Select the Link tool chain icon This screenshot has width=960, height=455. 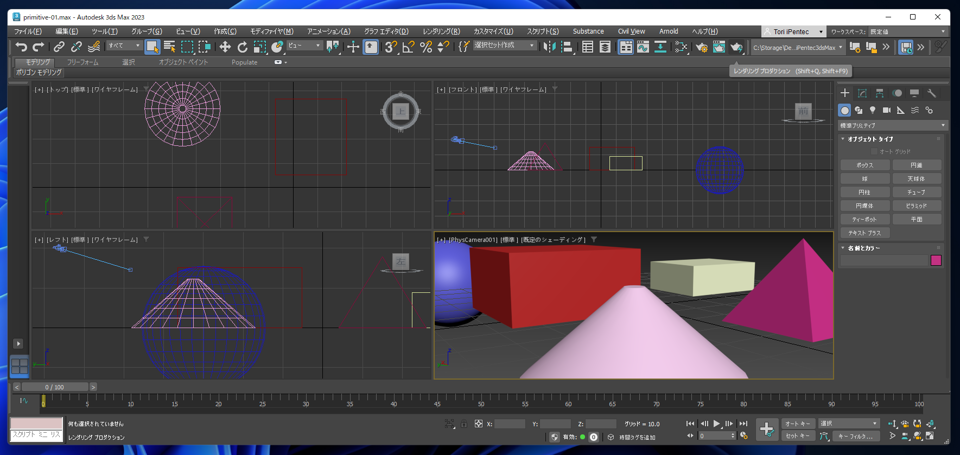(x=59, y=47)
